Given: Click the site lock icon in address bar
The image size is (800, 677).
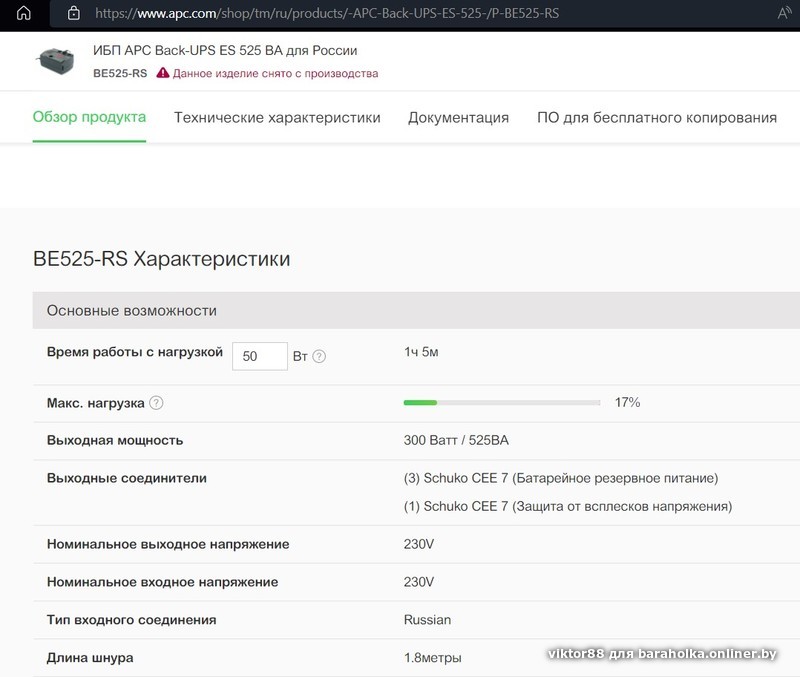Looking at the screenshot, I should coord(74,13).
